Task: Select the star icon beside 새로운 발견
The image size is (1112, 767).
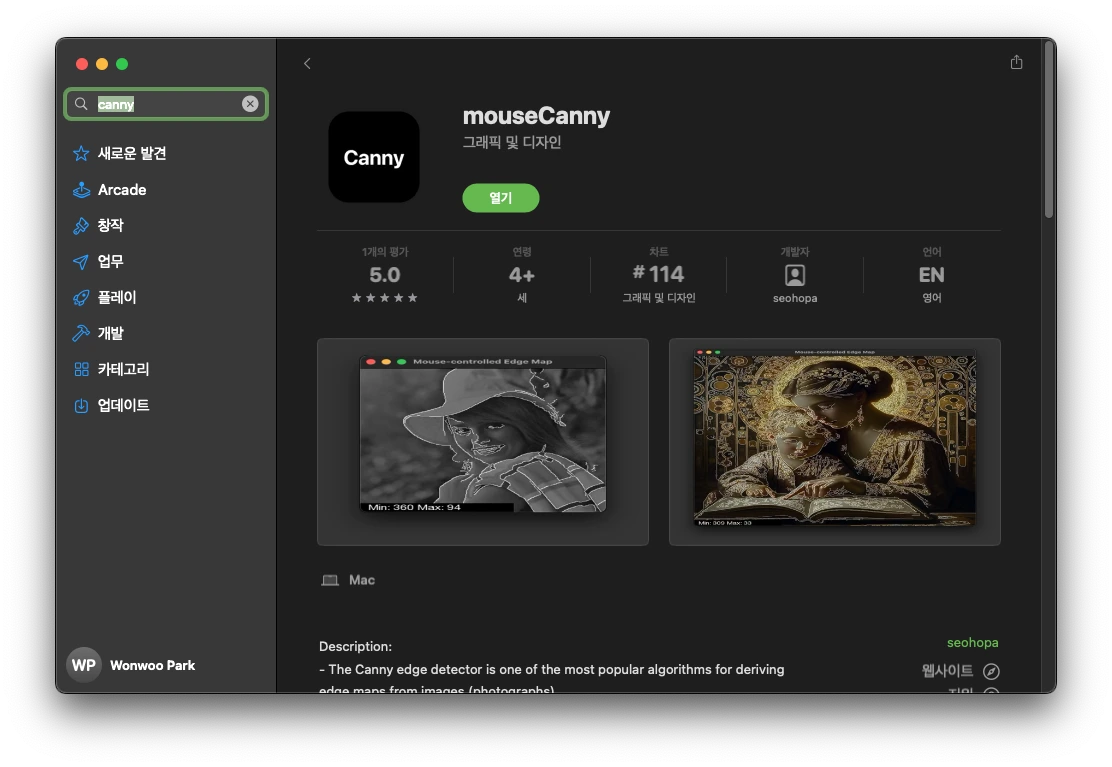Action: [81, 153]
